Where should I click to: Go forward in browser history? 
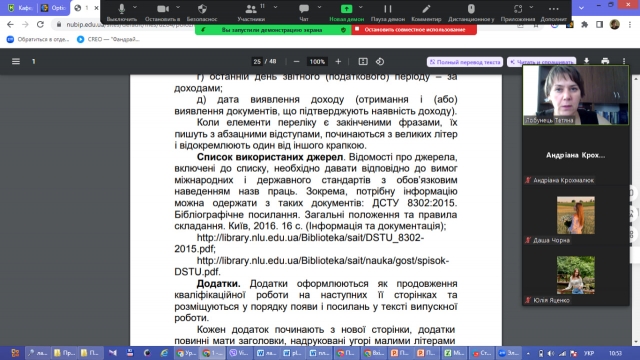click(x=25, y=24)
